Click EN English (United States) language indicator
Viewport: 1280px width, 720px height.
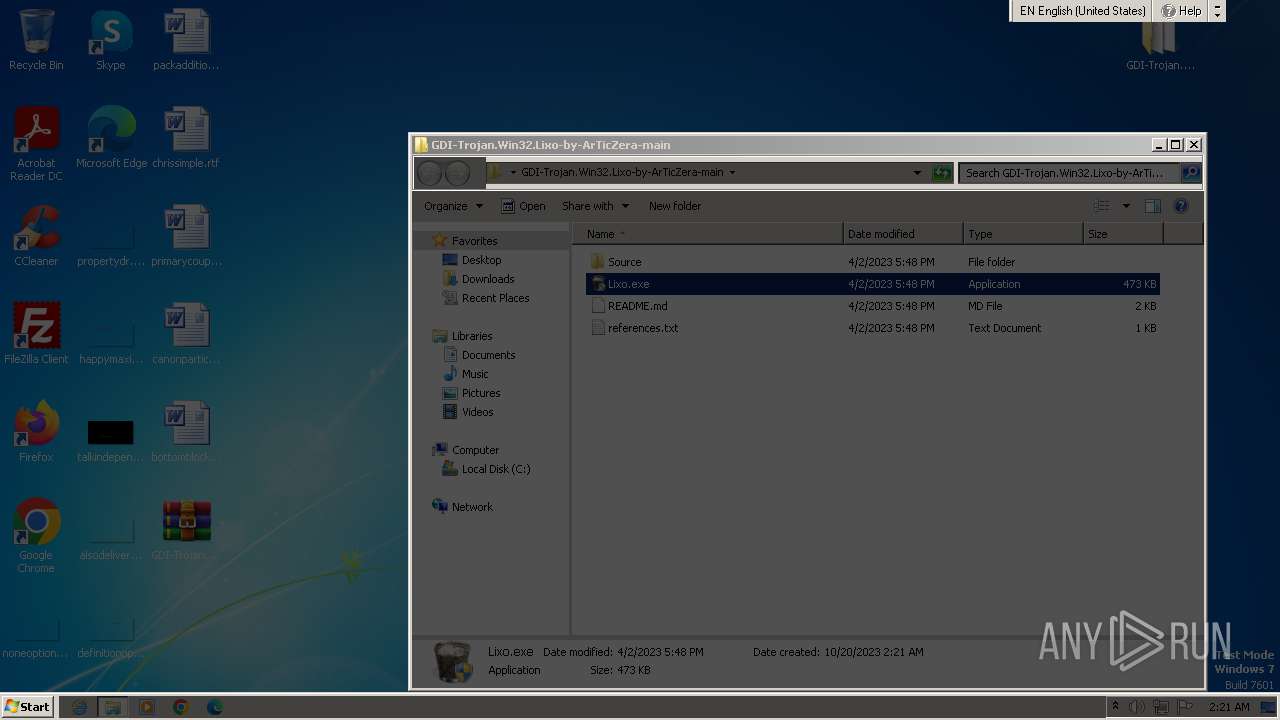click(x=1082, y=11)
